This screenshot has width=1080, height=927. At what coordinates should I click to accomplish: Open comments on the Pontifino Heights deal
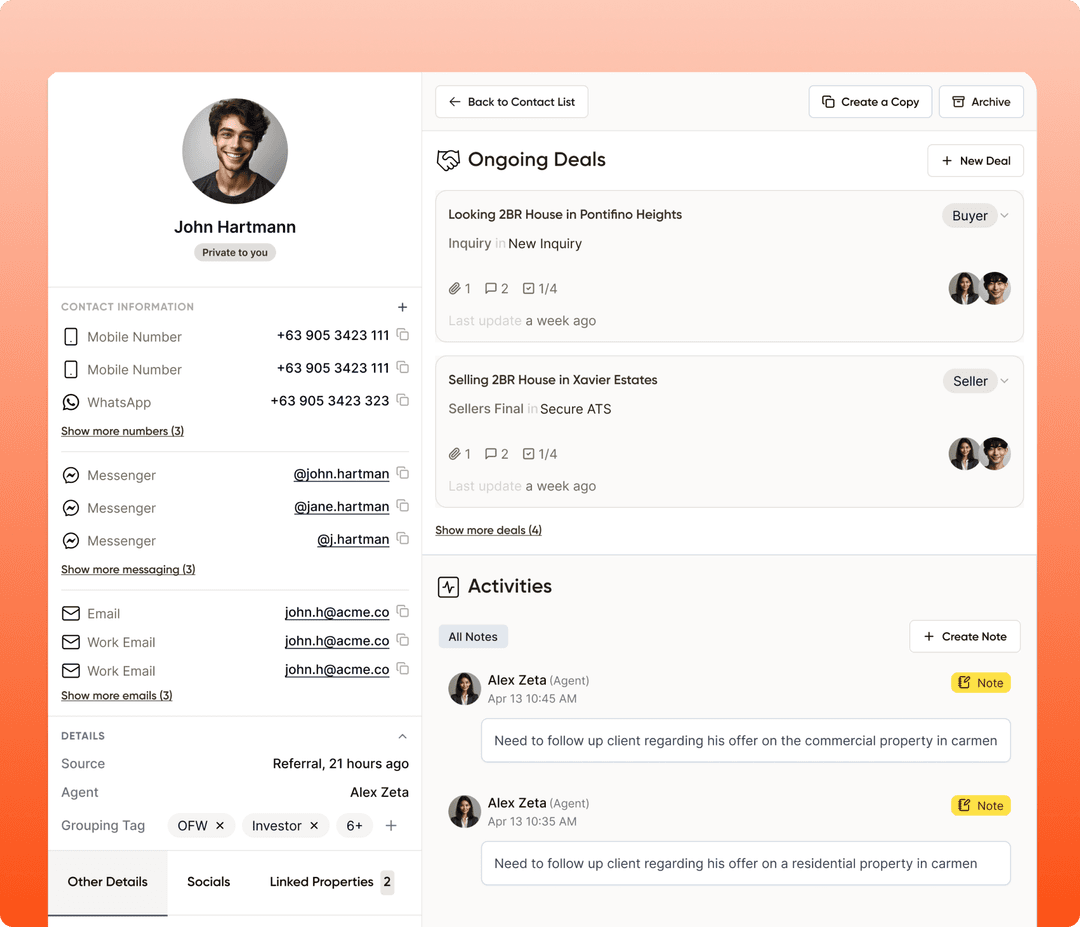click(497, 289)
